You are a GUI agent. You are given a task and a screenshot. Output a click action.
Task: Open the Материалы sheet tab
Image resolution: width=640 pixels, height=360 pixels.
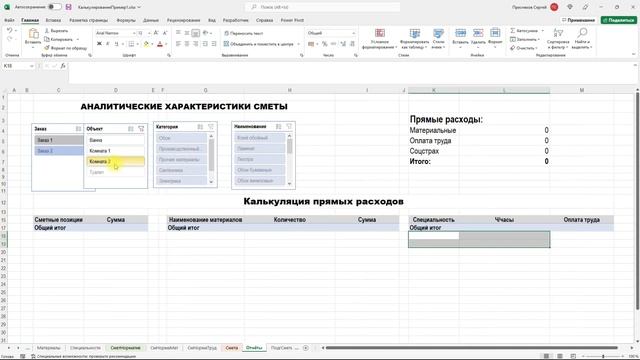tap(49, 348)
